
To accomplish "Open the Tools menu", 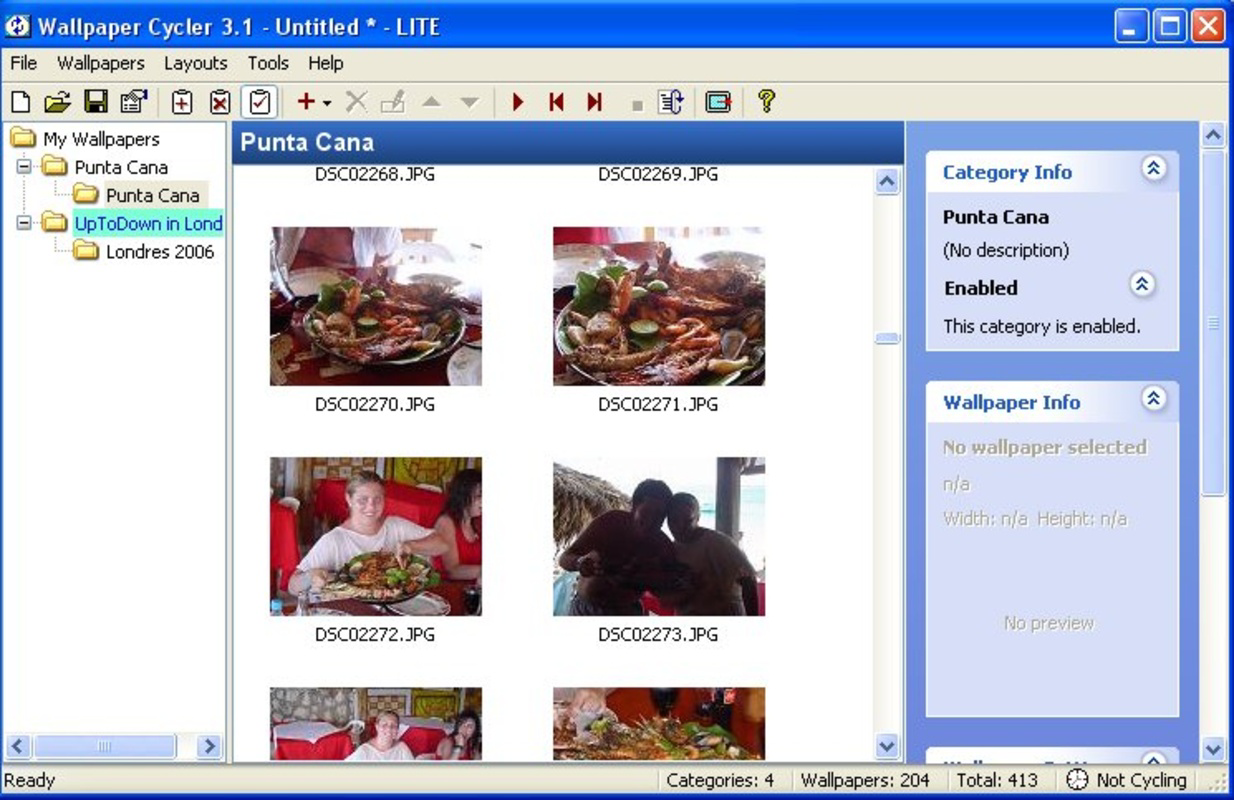I will [x=268, y=63].
